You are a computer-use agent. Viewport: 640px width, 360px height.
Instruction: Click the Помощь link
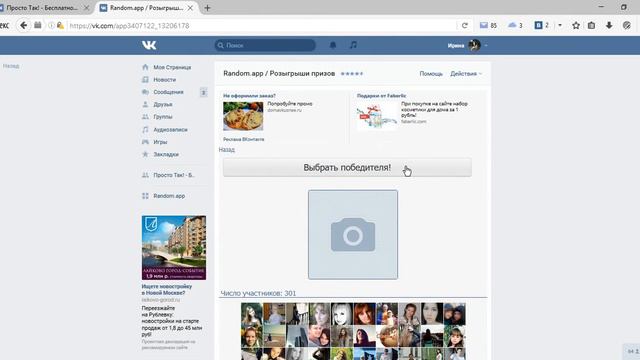click(431, 73)
